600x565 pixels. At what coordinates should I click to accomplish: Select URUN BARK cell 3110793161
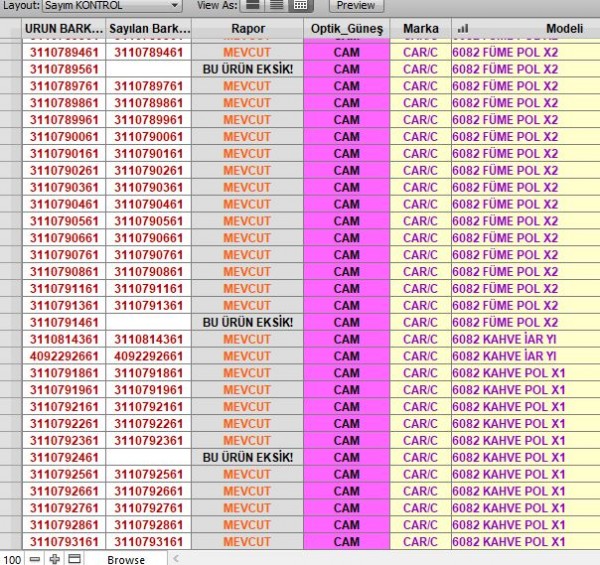tap(64, 541)
